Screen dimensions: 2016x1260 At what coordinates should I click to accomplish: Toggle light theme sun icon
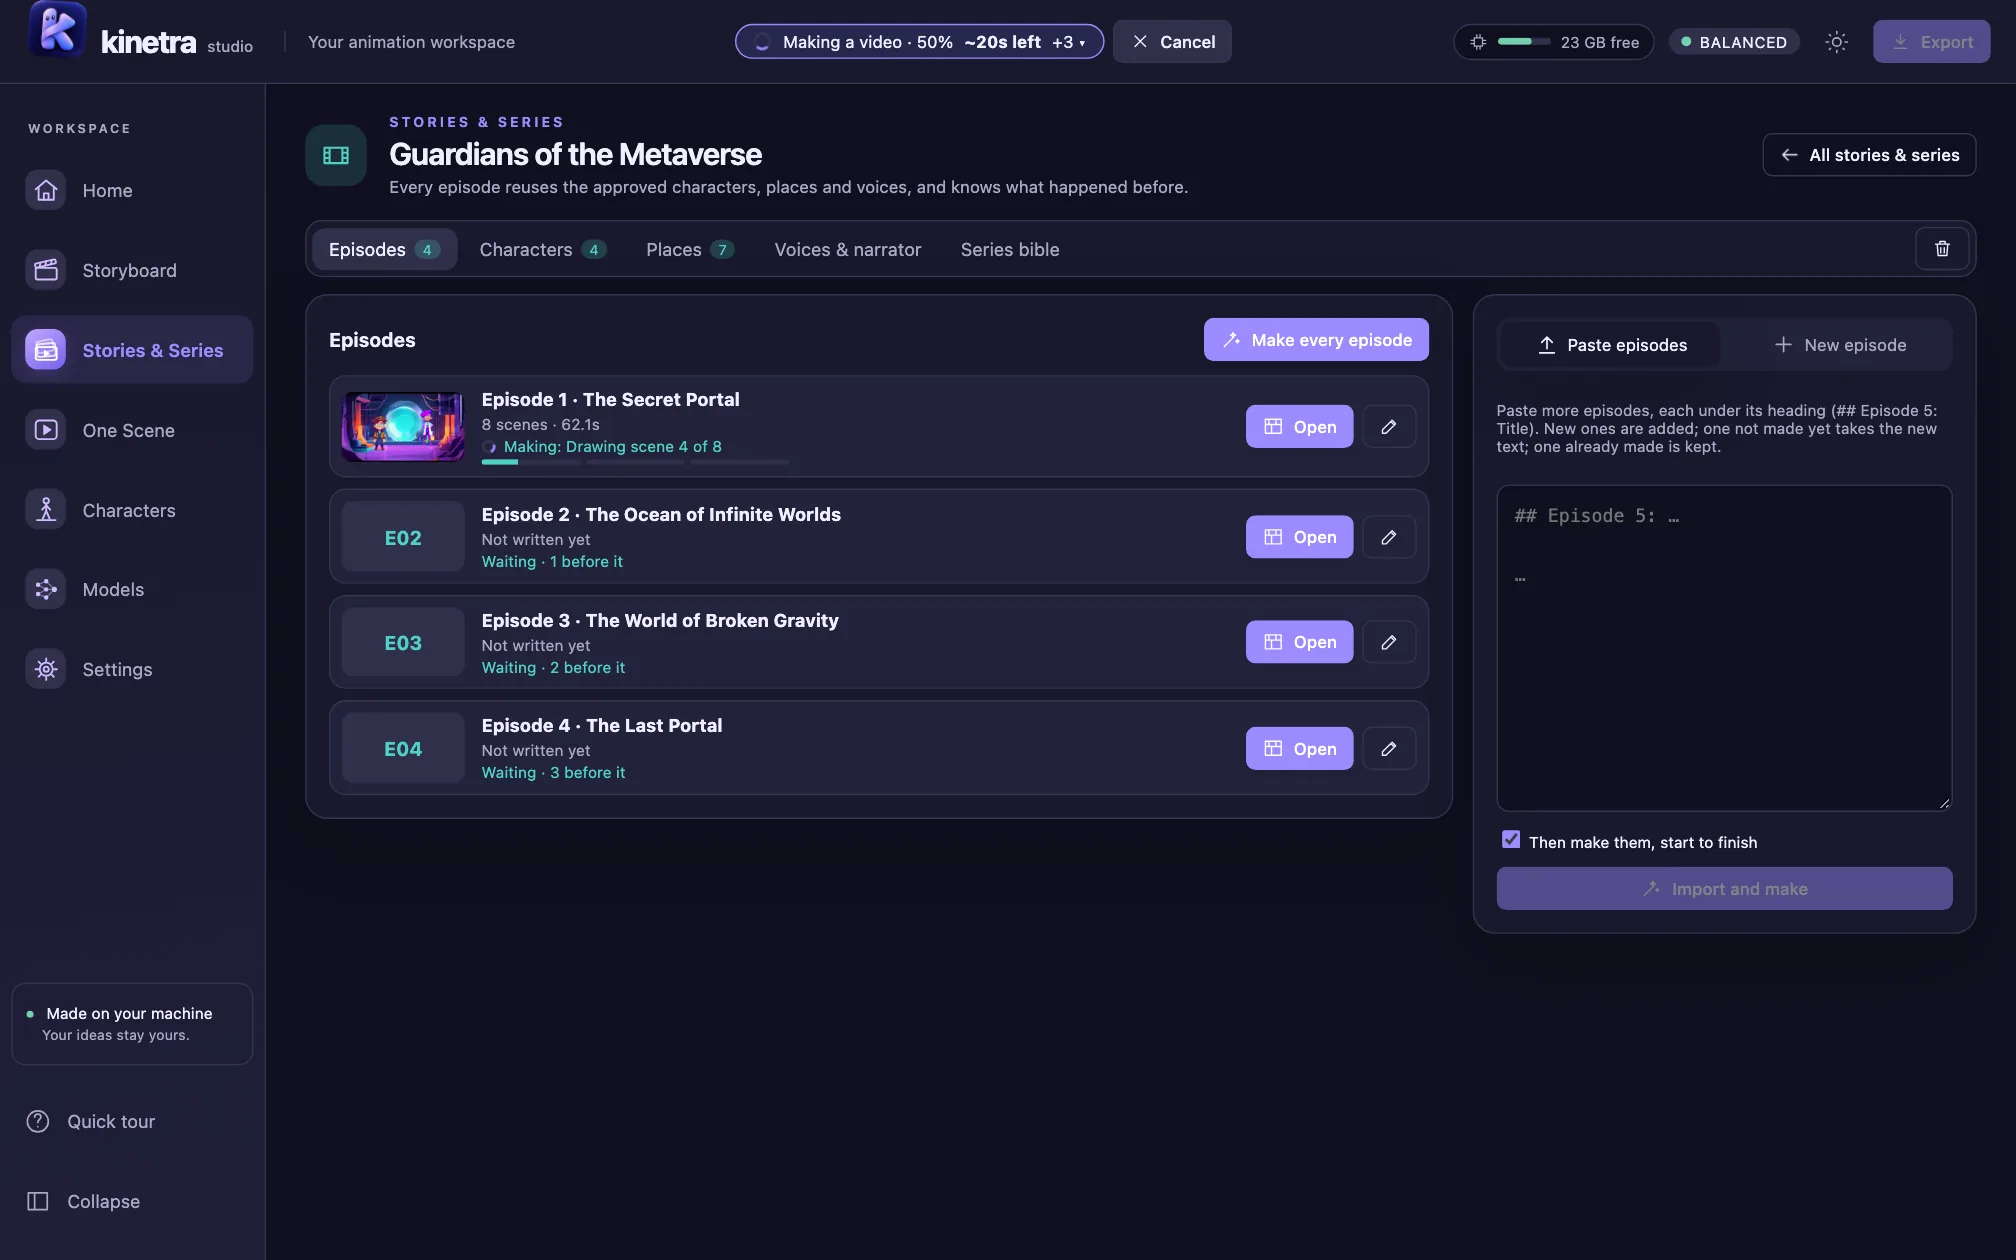(1836, 42)
